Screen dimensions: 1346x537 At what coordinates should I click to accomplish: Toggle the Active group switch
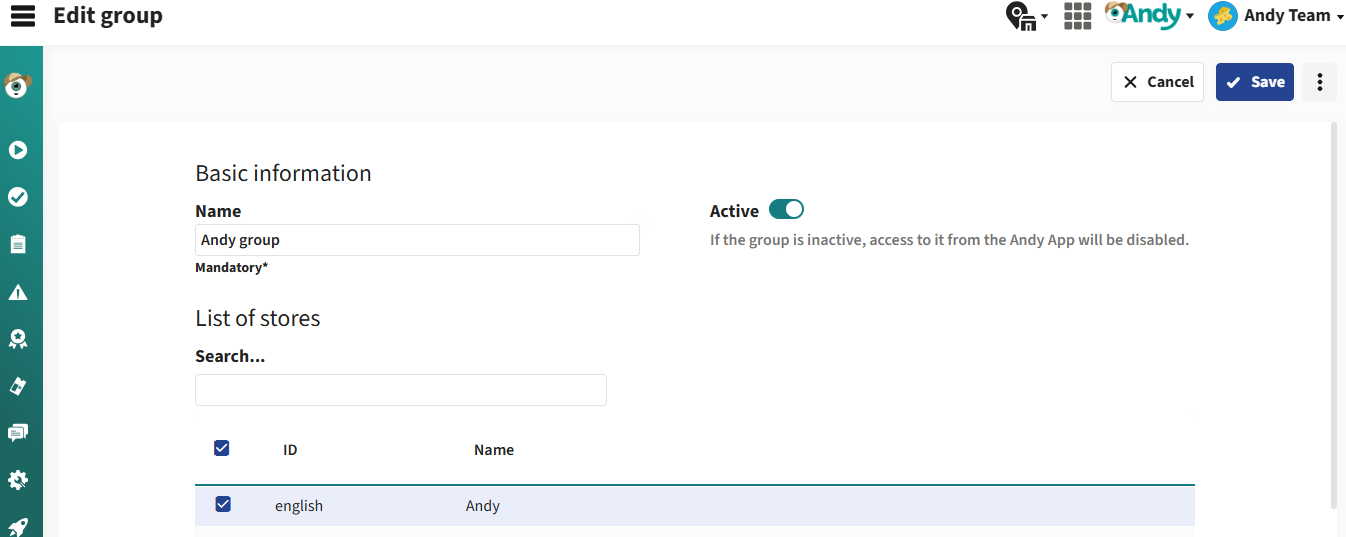[x=786, y=209]
